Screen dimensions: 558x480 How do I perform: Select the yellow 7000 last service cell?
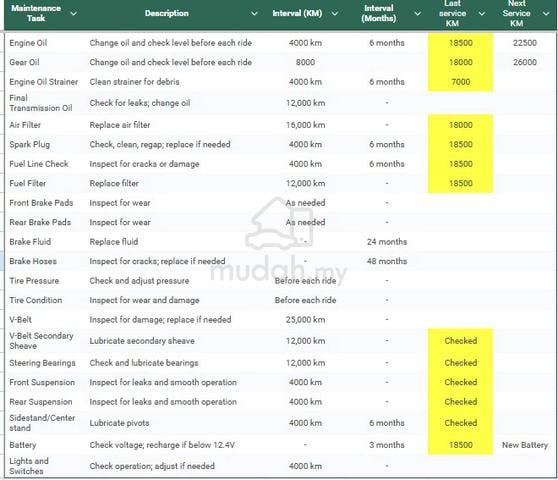(x=460, y=82)
